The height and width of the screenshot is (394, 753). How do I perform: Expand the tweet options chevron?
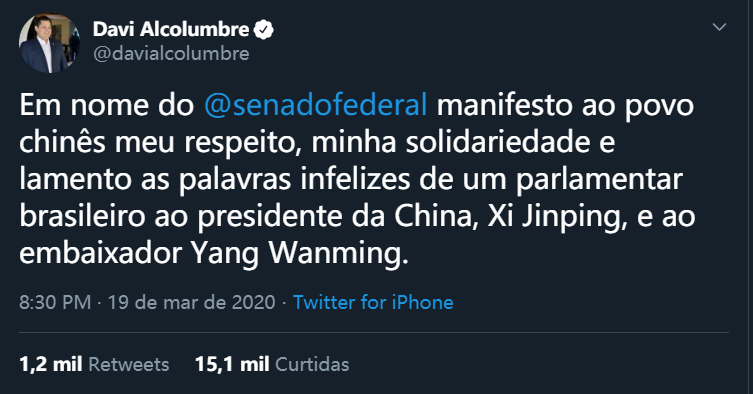tap(719, 27)
